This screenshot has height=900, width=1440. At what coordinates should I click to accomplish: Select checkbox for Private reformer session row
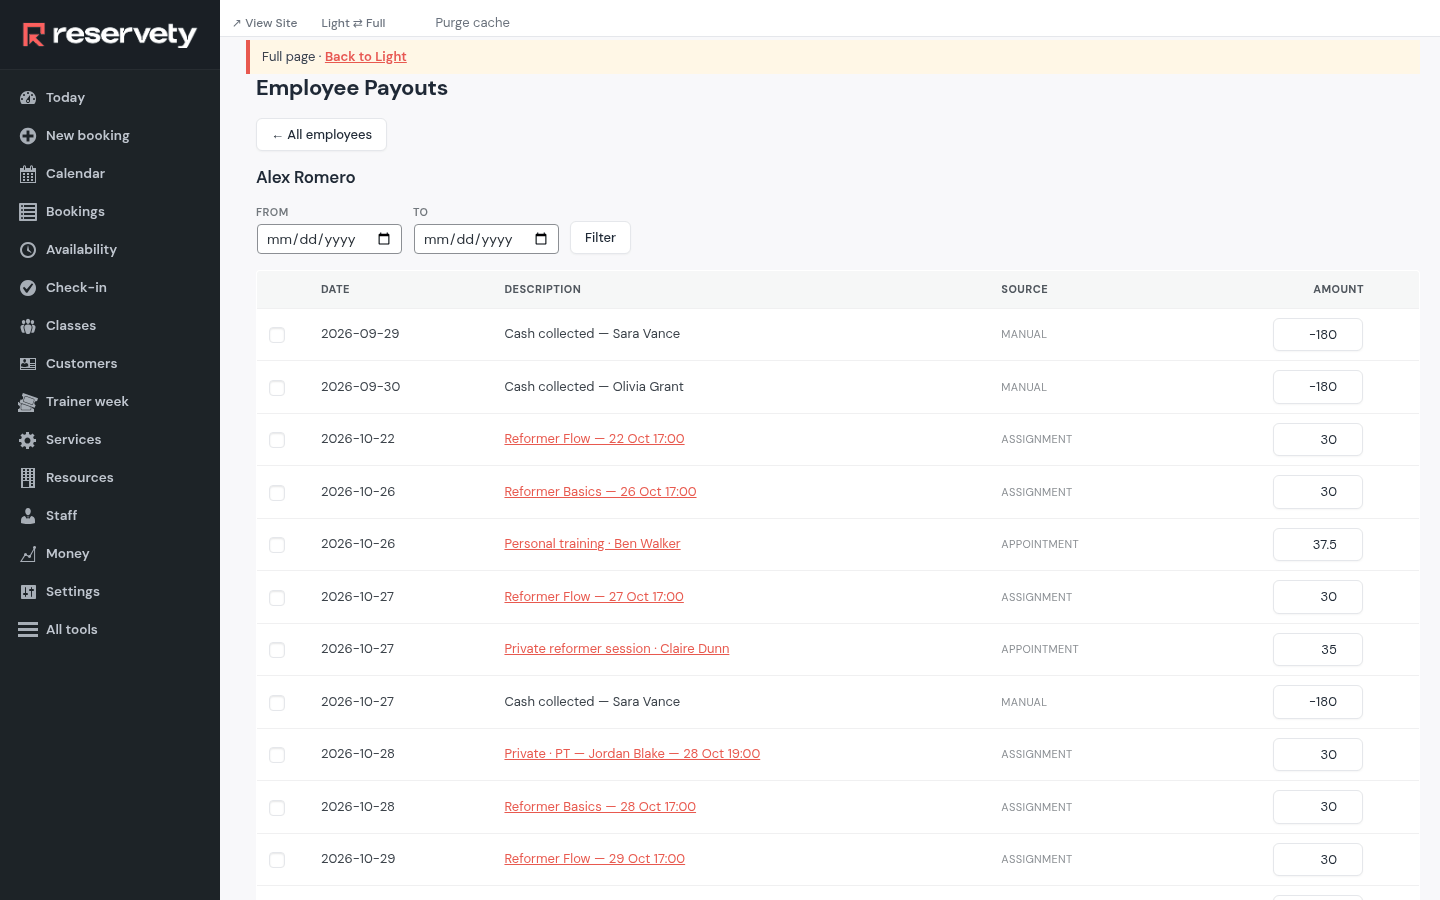pos(277,650)
